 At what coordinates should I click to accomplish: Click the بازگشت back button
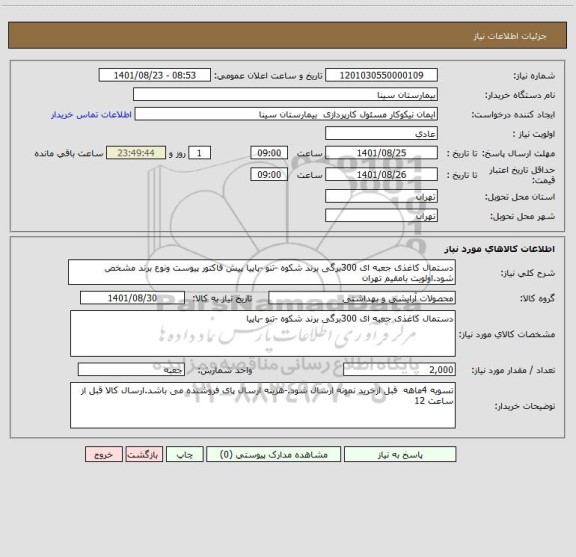pyautogui.click(x=144, y=454)
